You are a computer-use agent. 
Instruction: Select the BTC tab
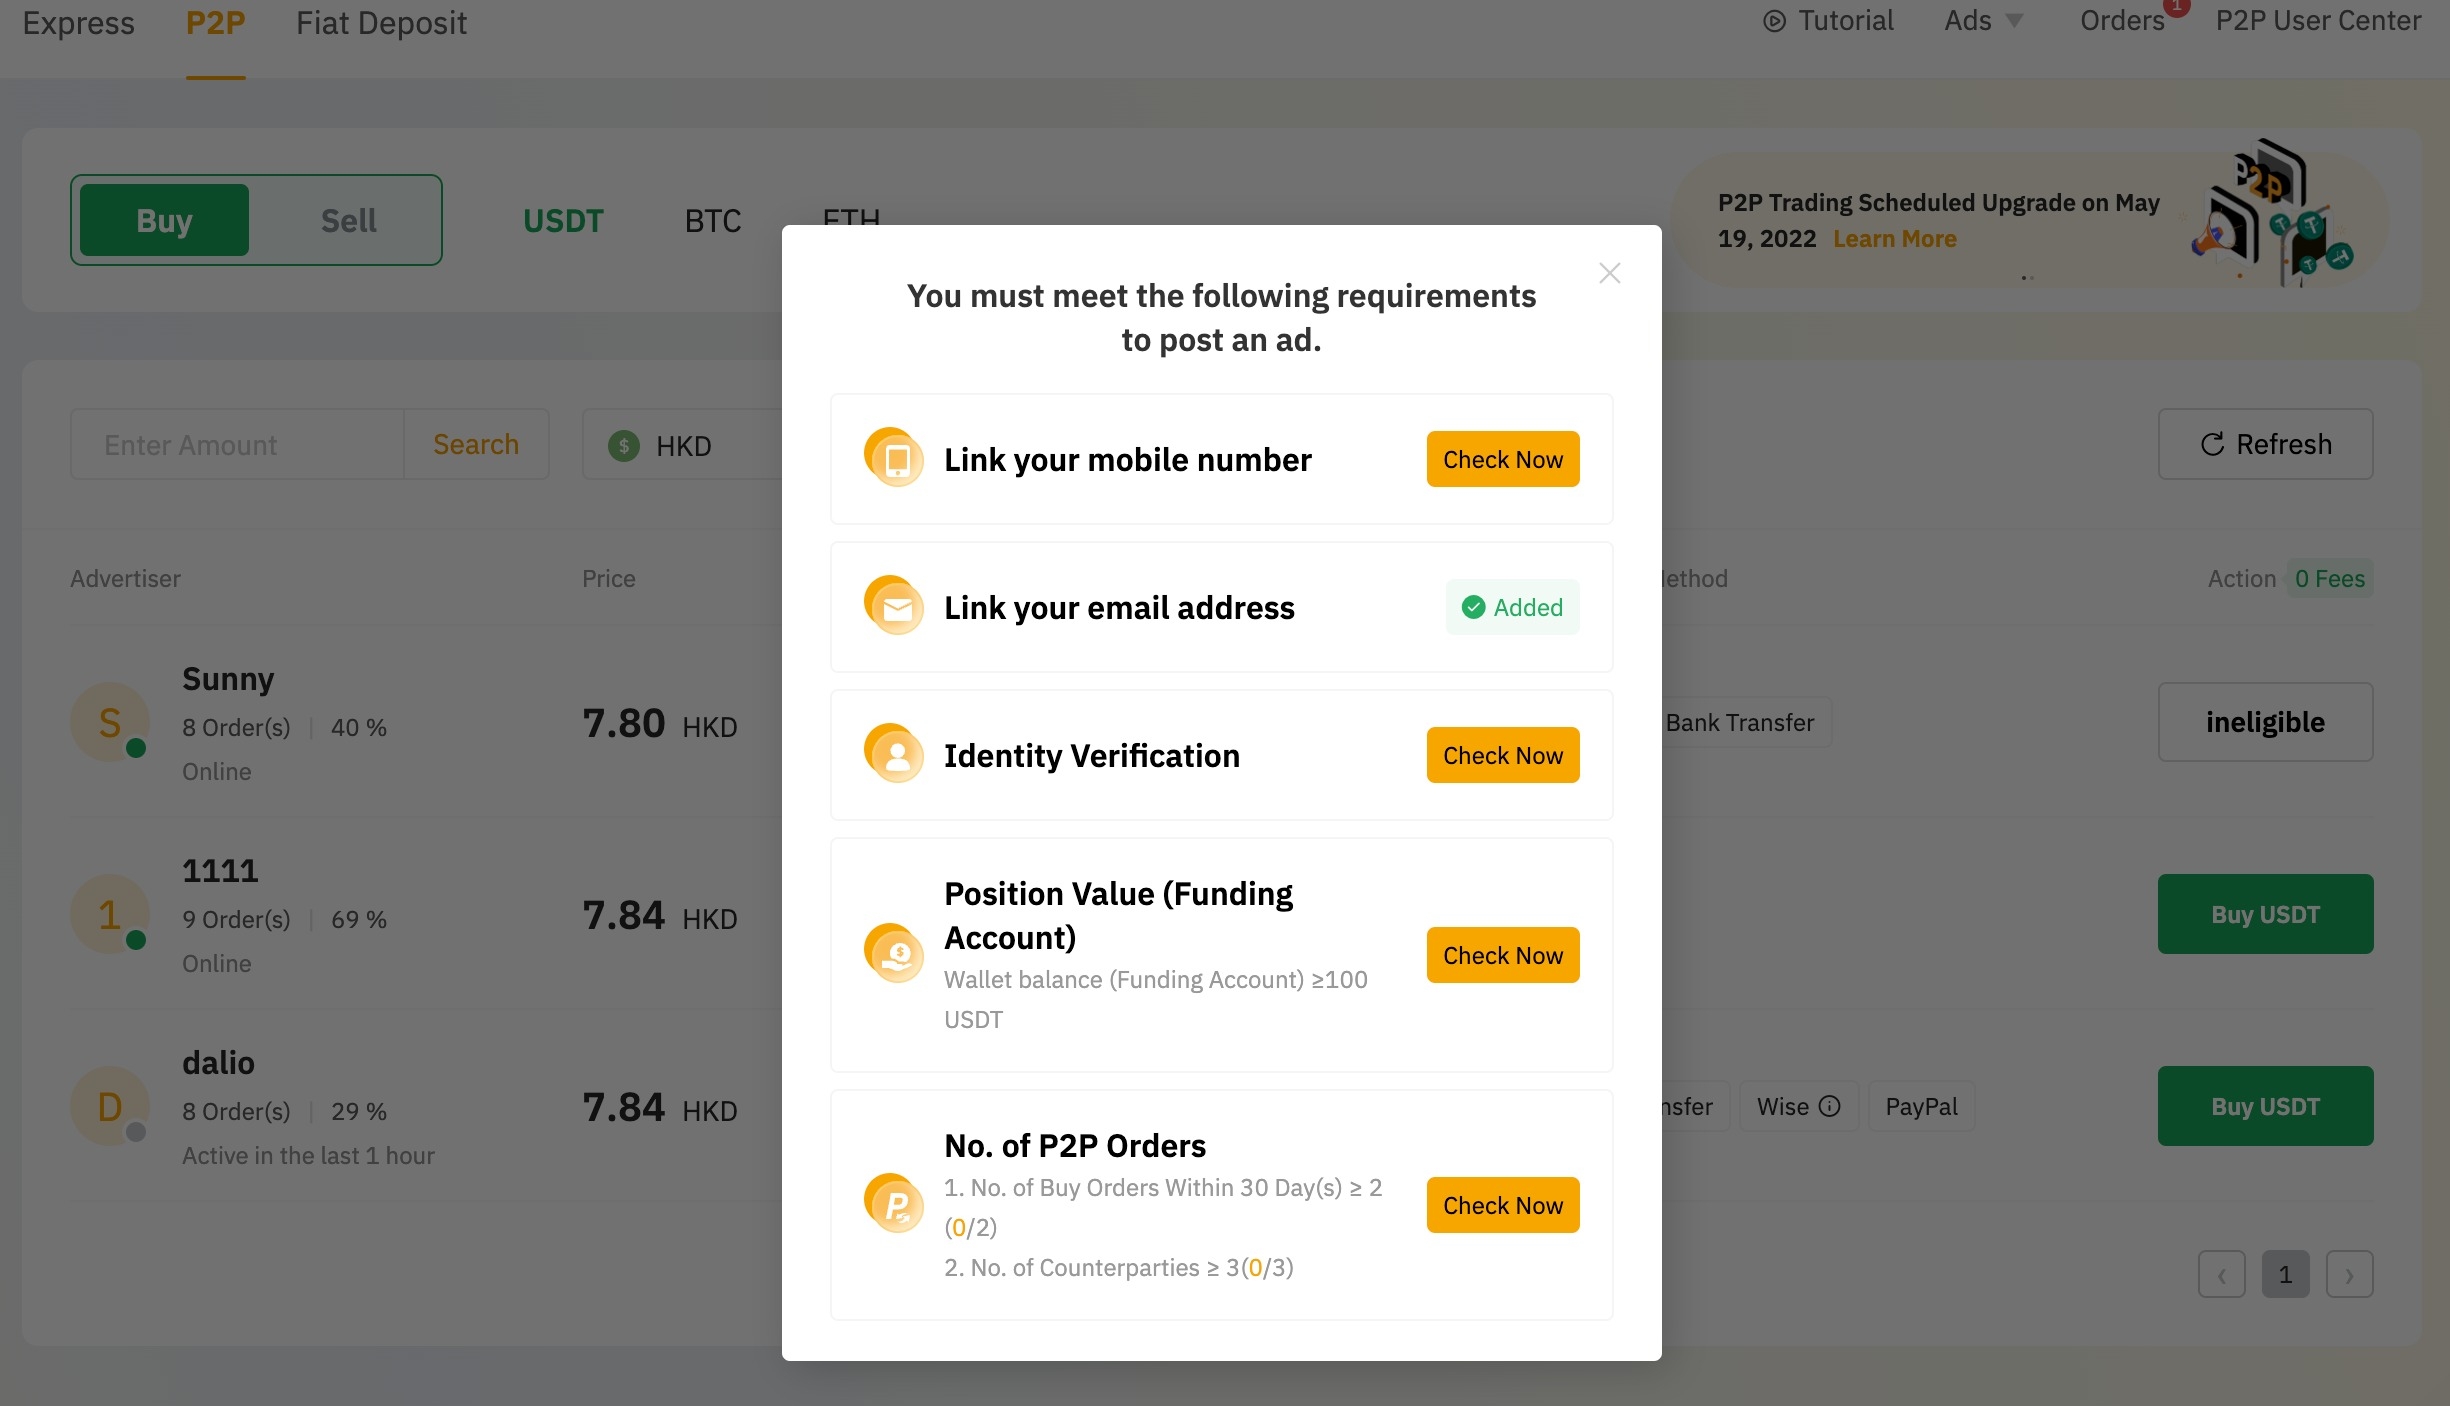pyautogui.click(x=713, y=220)
